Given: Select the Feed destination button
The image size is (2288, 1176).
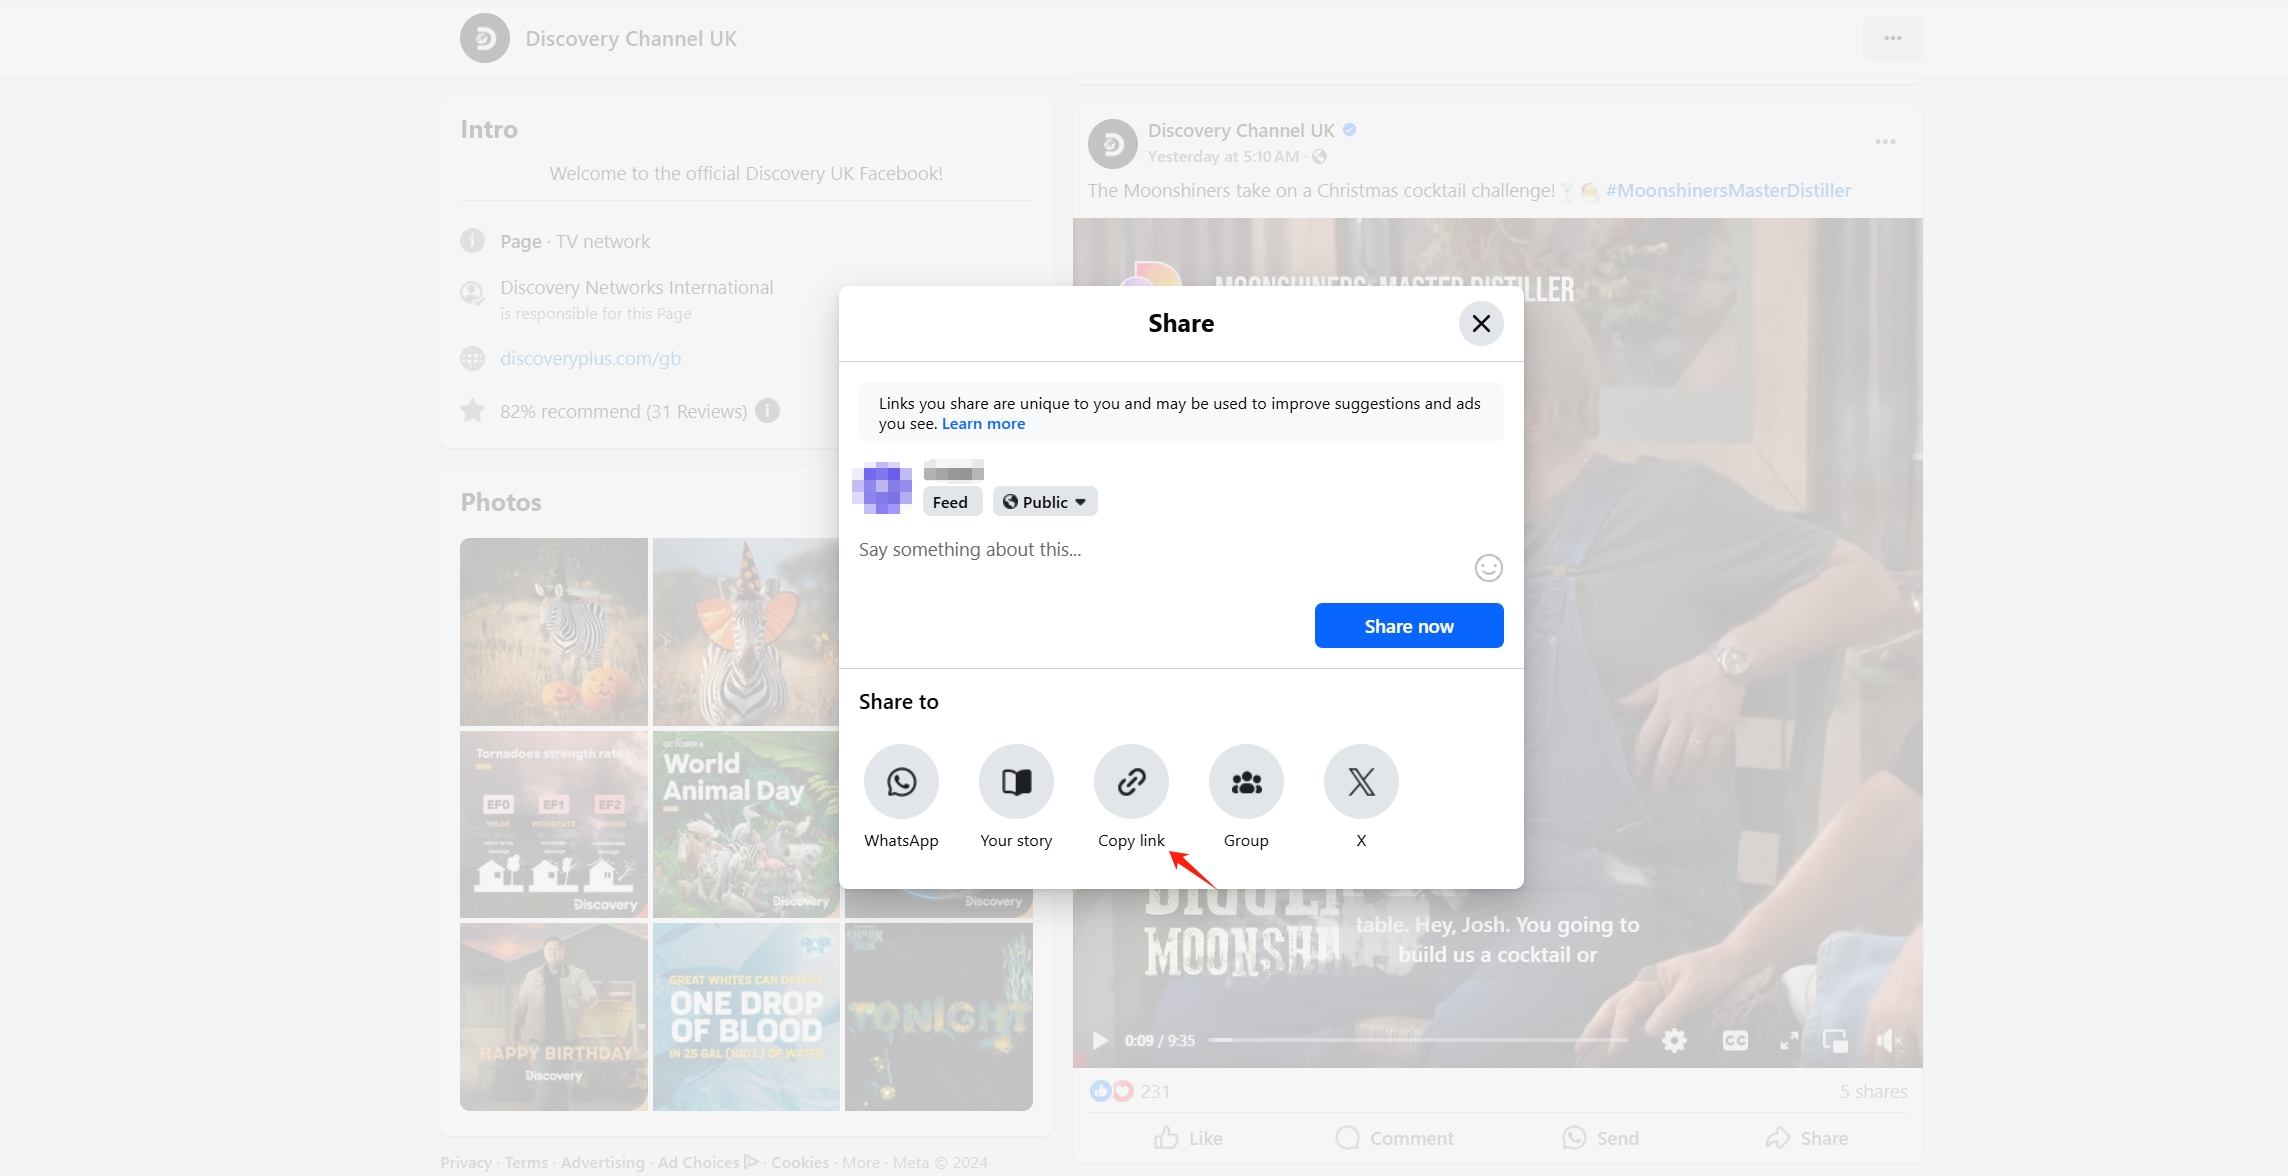Looking at the screenshot, I should (950, 502).
